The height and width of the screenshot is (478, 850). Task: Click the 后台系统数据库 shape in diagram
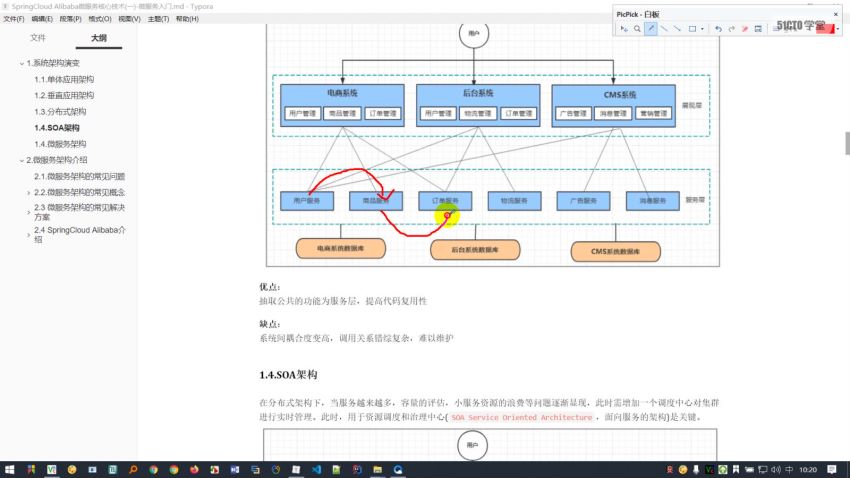click(475, 250)
